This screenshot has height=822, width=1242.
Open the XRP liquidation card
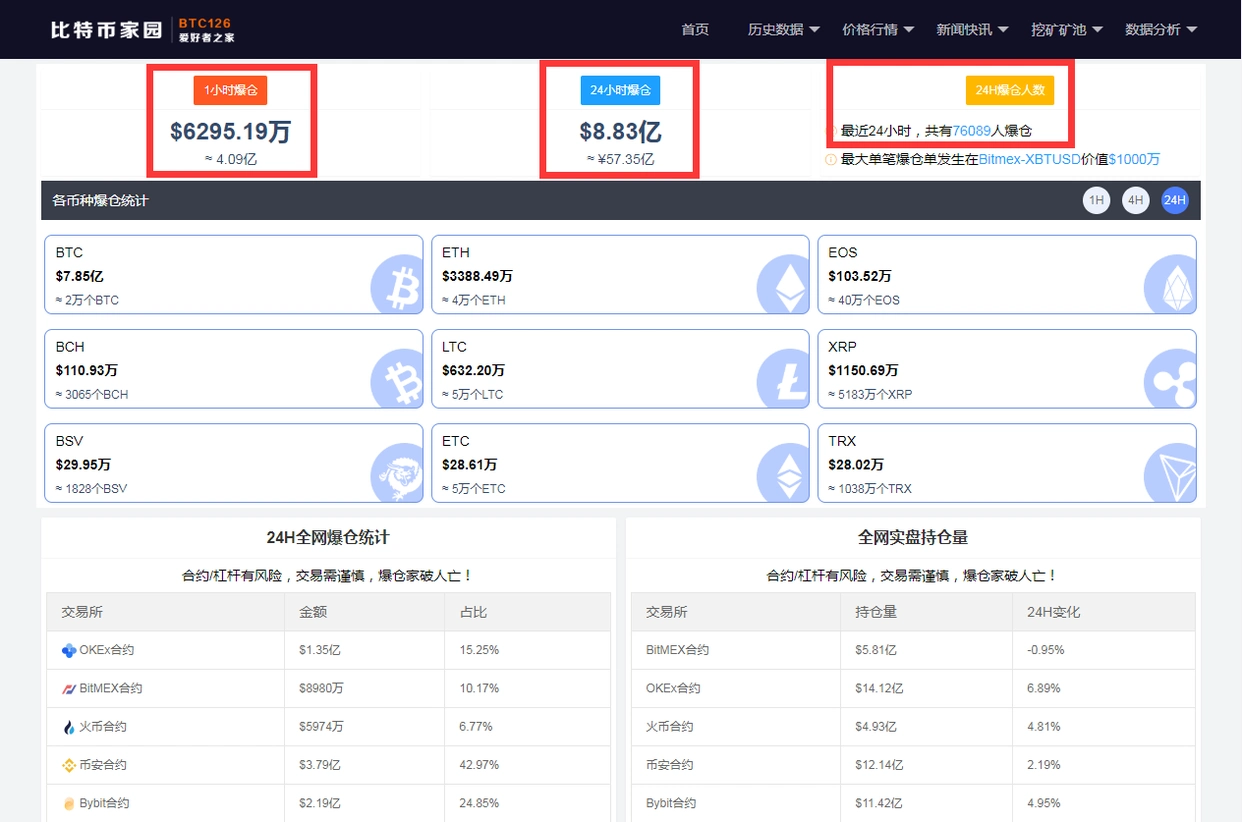(x=1007, y=369)
